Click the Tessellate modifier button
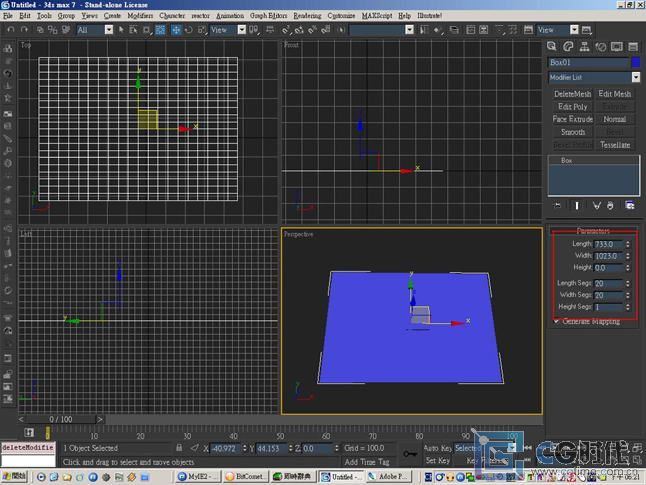This screenshot has height=485, width=646. point(614,145)
